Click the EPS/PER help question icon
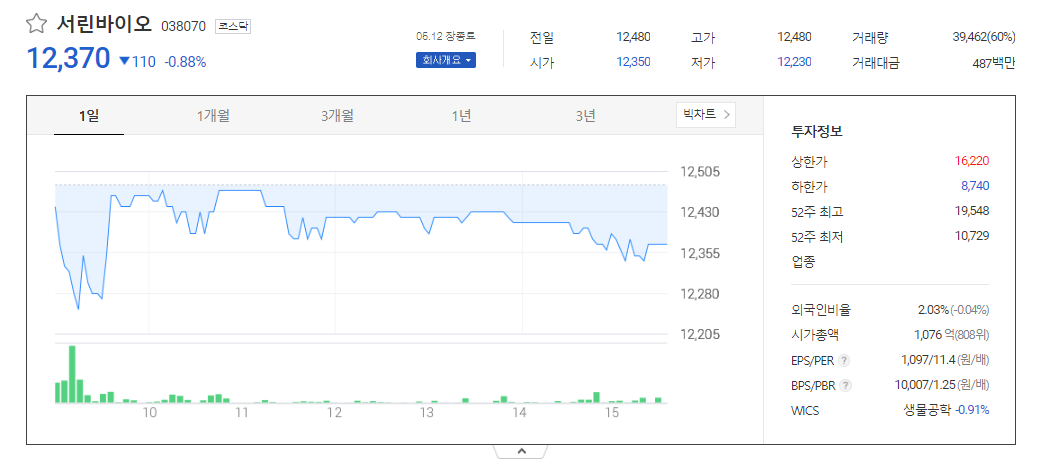Screen dimensions: 1045x470 point(844,361)
